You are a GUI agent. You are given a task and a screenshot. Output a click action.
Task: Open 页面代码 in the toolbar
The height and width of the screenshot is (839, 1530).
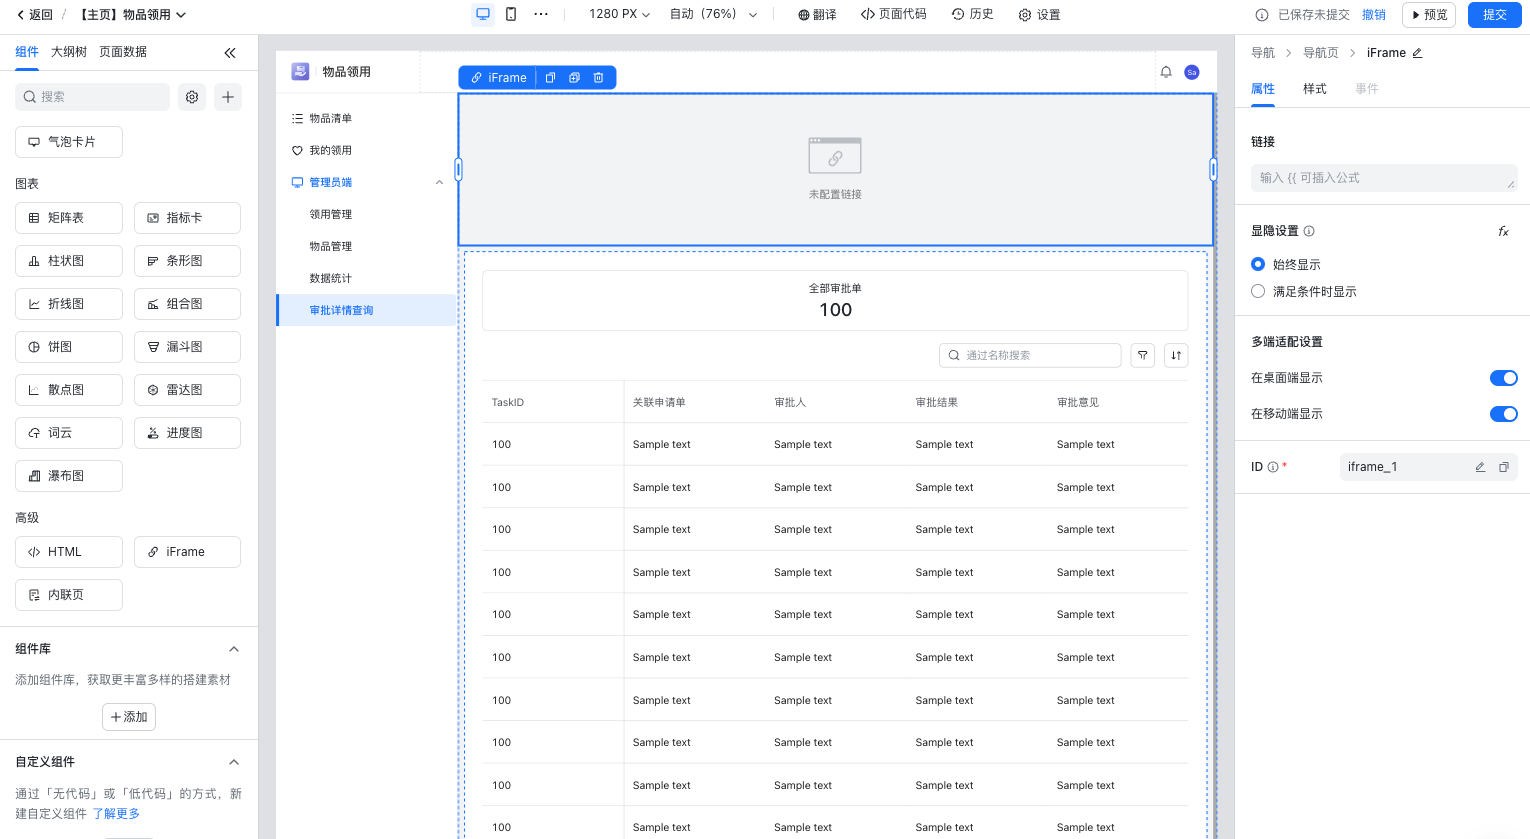[x=893, y=14]
